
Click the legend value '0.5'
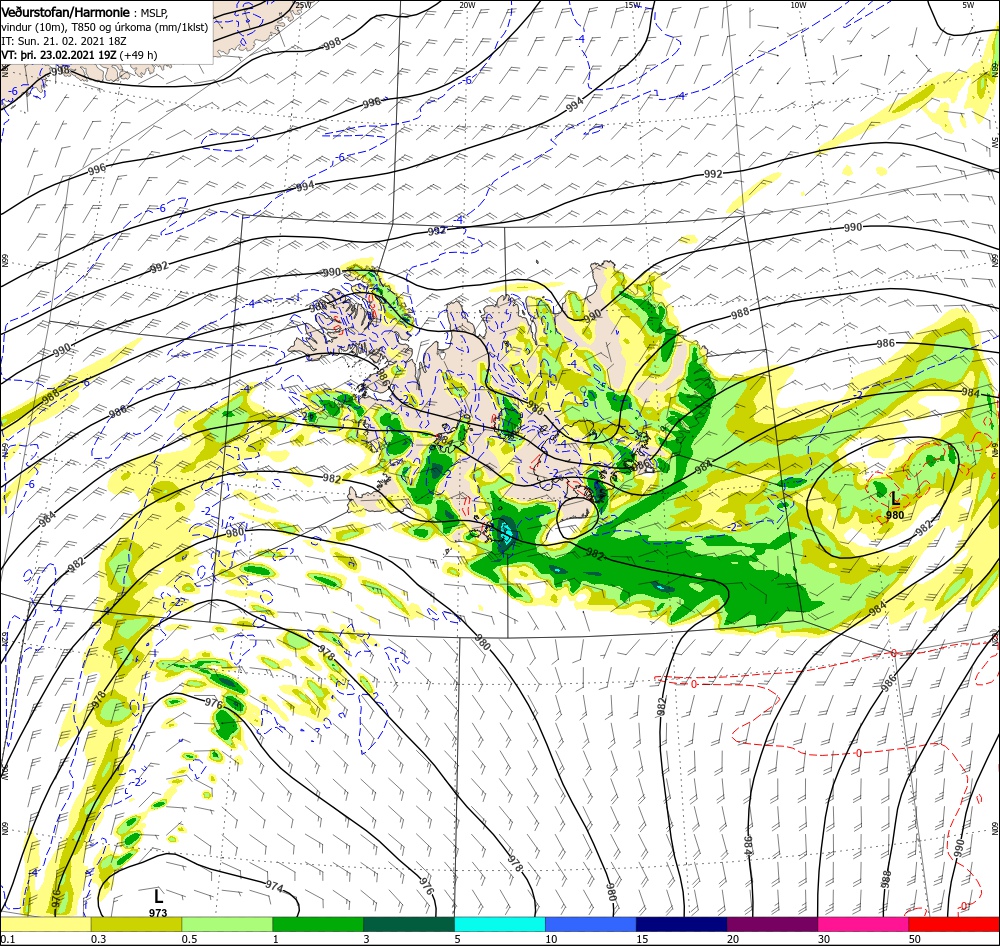click(x=189, y=939)
